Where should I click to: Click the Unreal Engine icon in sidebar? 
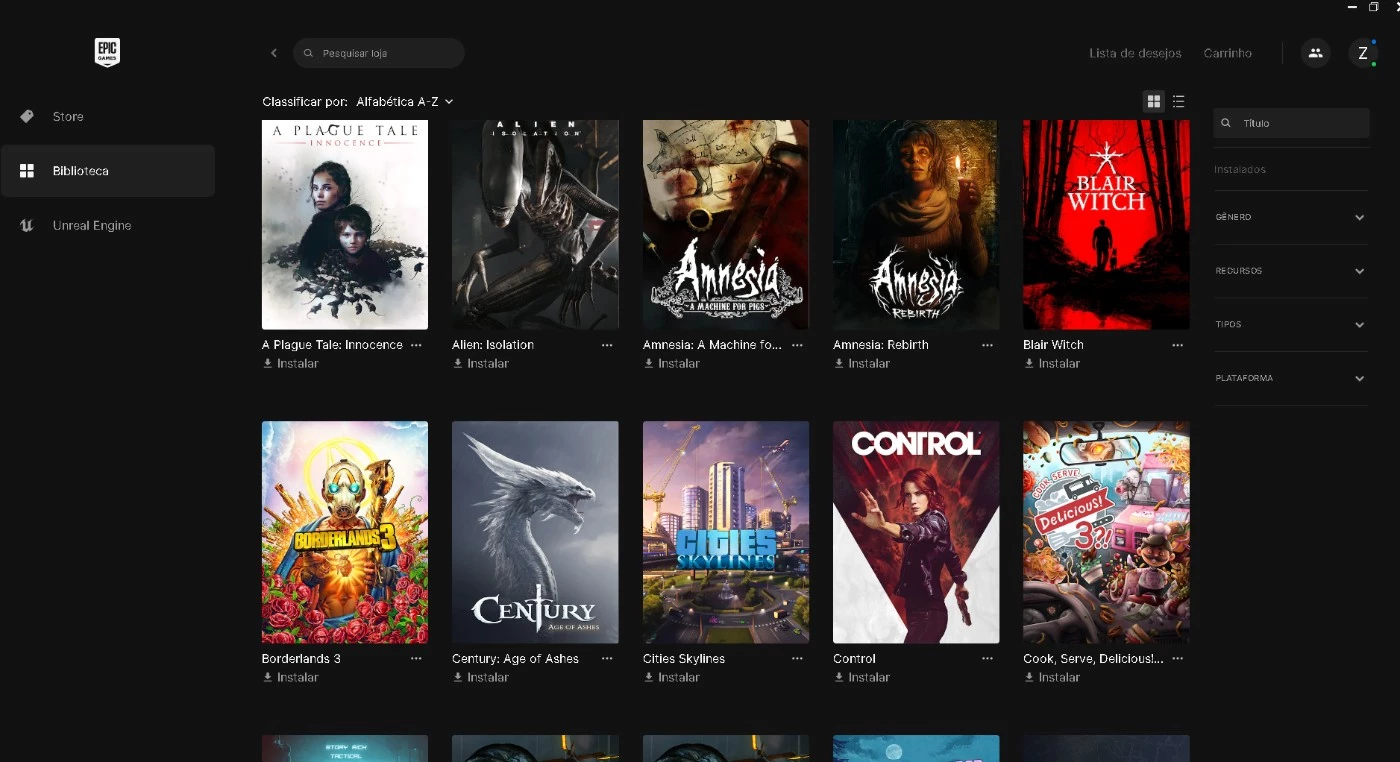click(27, 225)
